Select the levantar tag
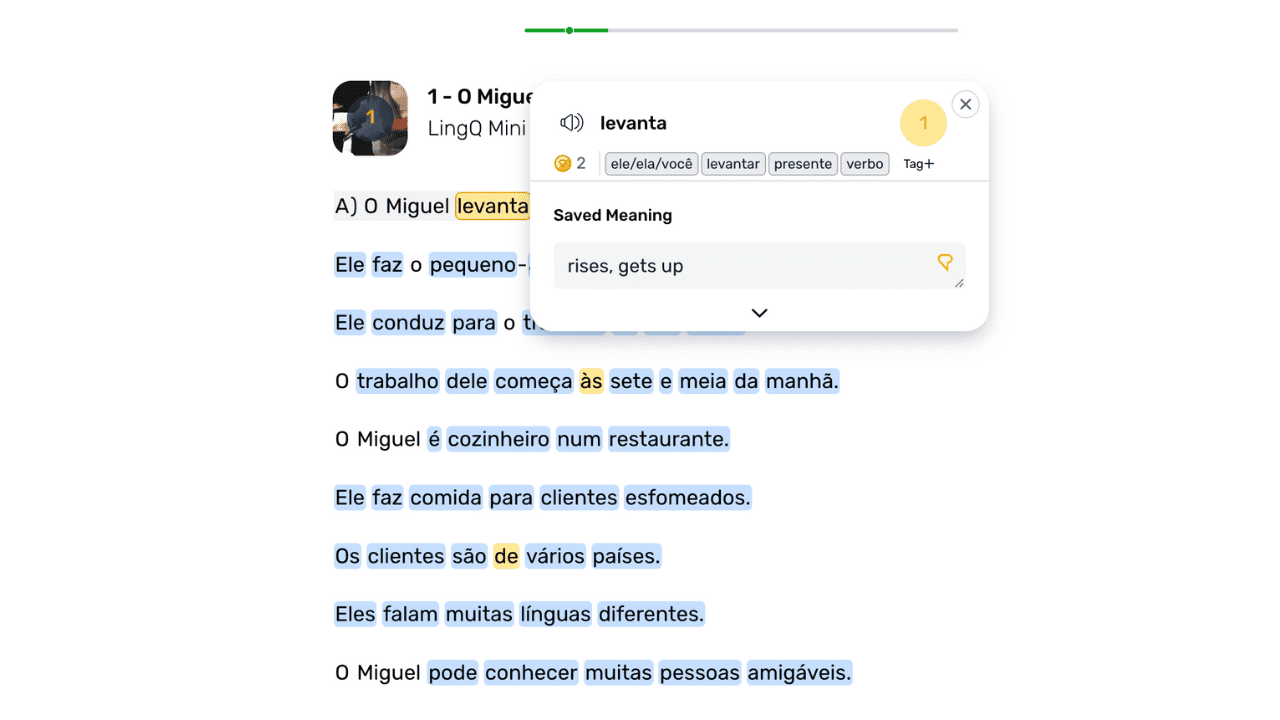The height and width of the screenshot is (720, 1280). 733,164
